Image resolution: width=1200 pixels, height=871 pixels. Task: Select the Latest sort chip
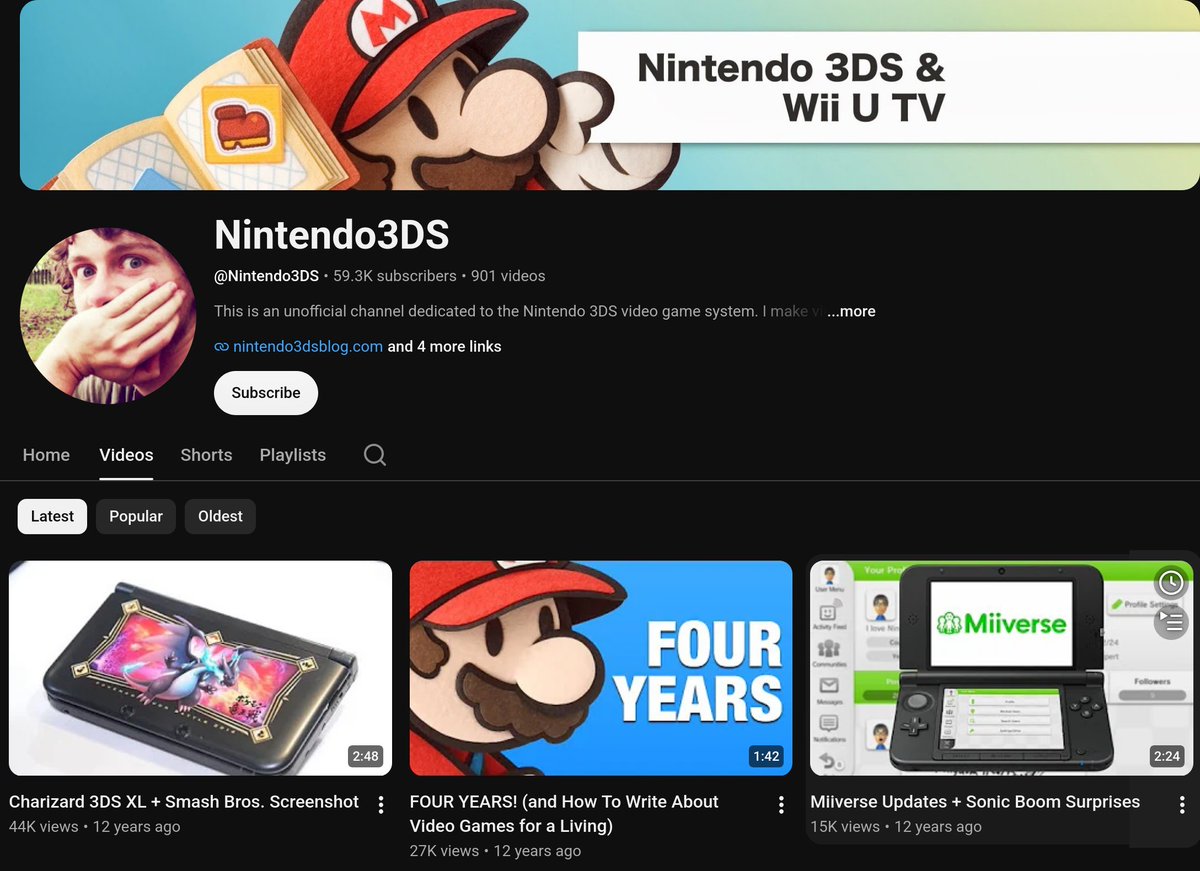coord(52,516)
